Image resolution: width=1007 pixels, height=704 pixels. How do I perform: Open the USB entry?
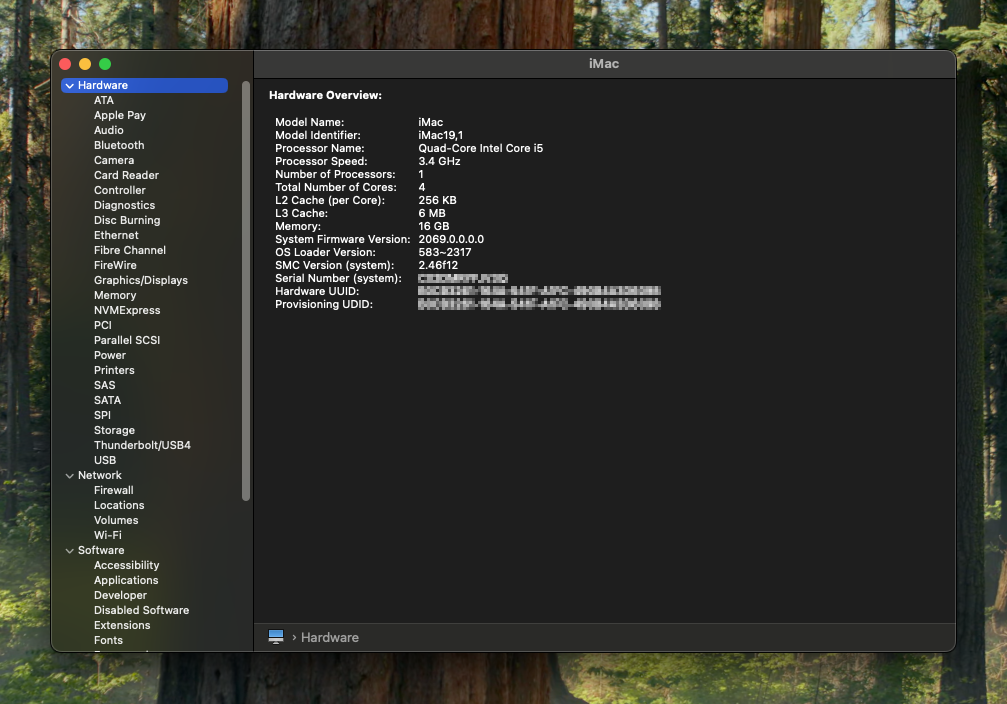[x=105, y=460]
